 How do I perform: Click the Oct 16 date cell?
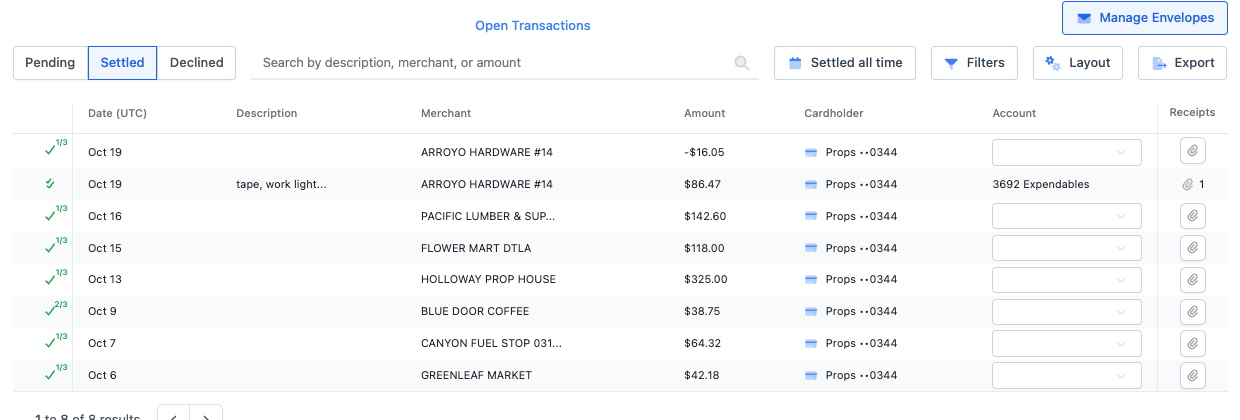pyautogui.click(x=105, y=216)
